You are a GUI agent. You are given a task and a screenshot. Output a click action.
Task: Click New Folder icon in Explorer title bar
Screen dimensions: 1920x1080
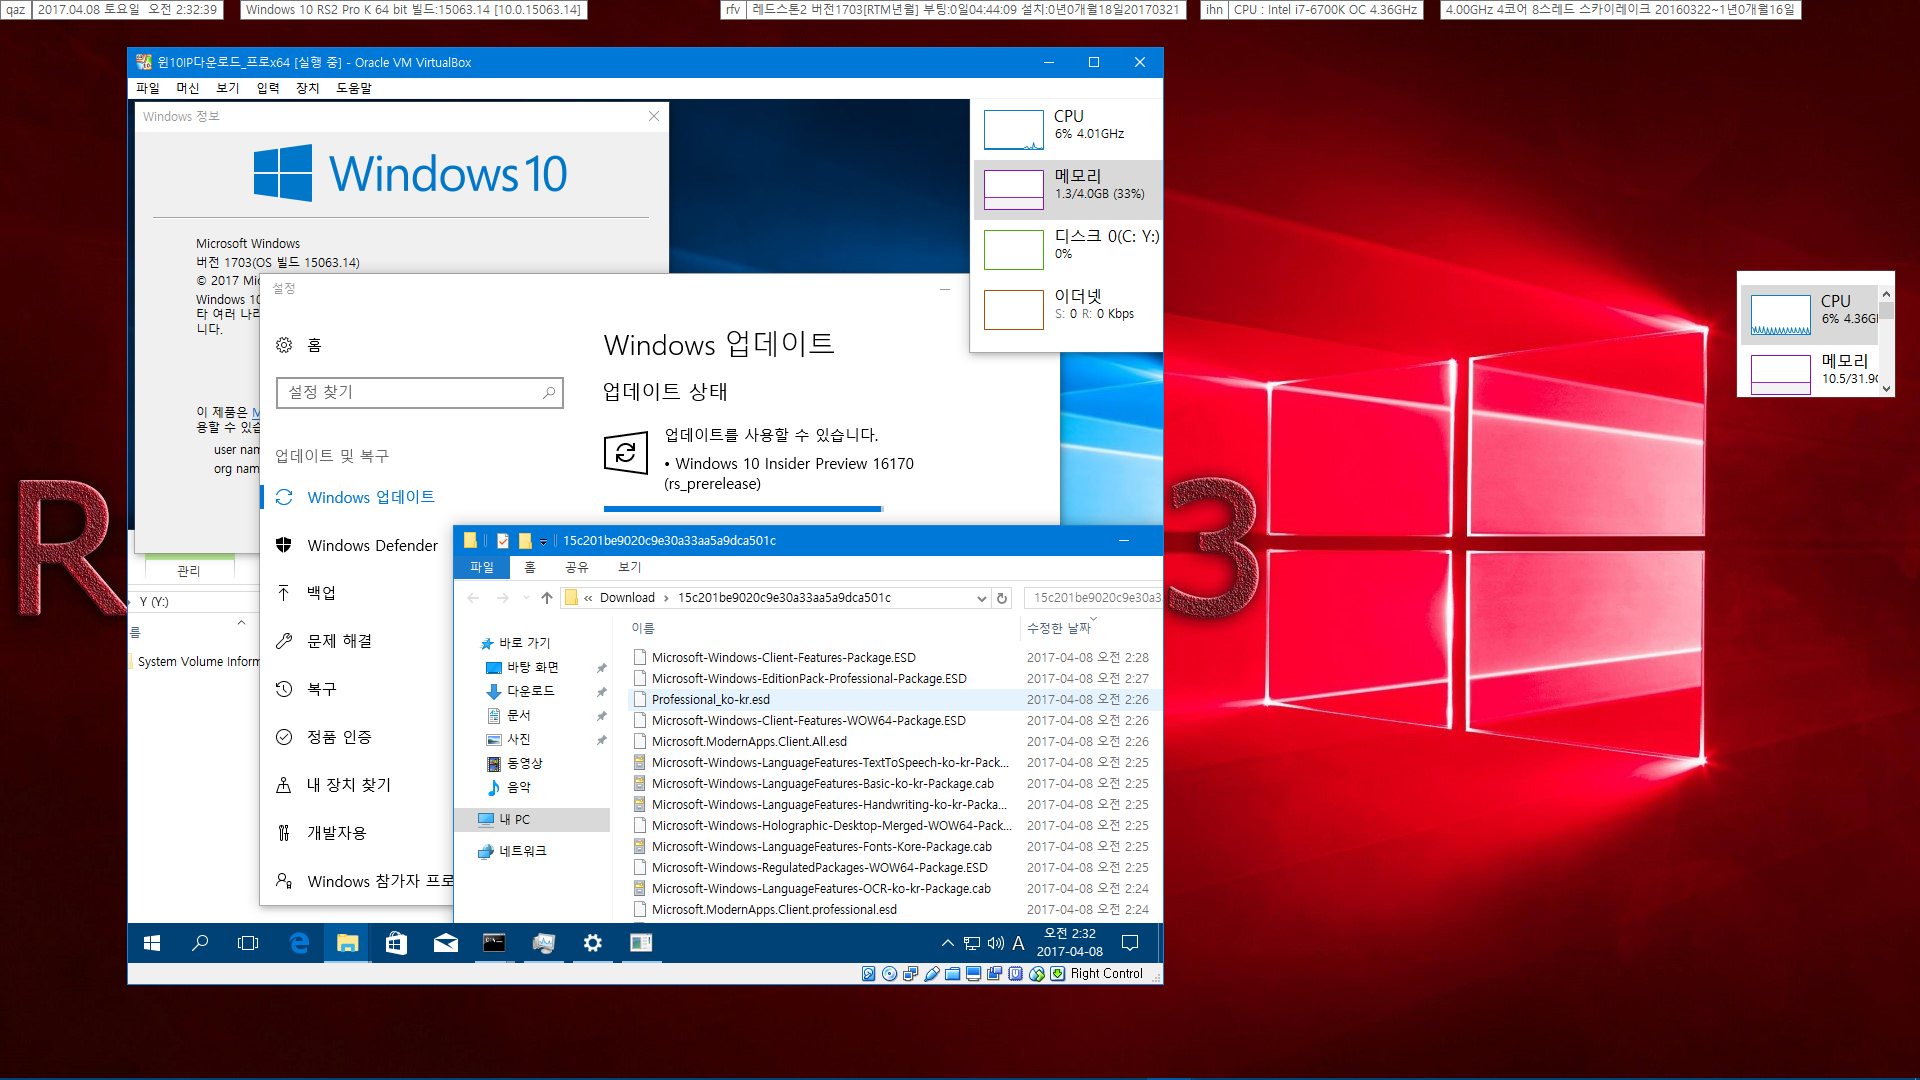(525, 541)
